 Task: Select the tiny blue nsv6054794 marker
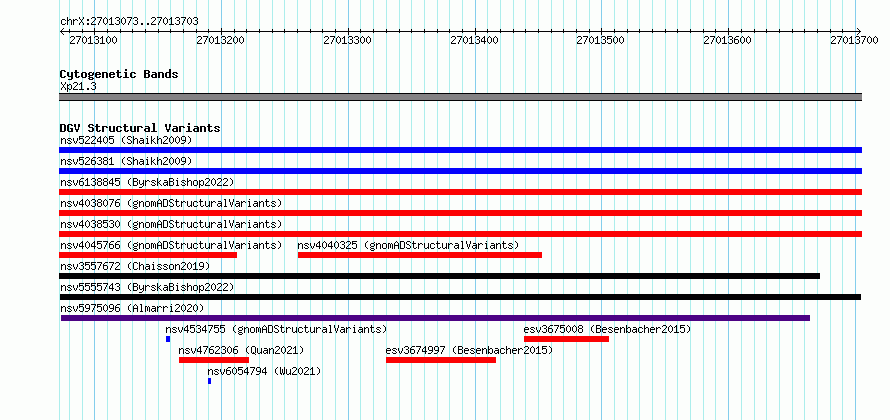[209, 381]
